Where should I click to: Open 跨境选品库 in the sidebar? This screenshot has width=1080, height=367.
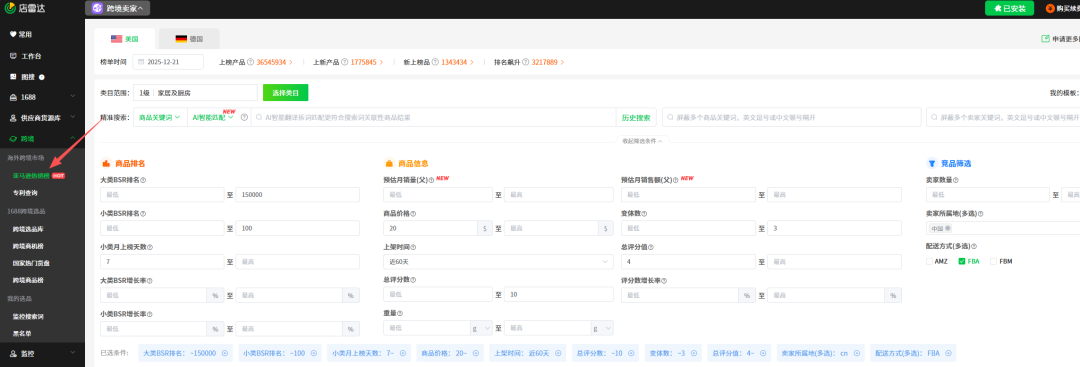(x=28, y=228)
